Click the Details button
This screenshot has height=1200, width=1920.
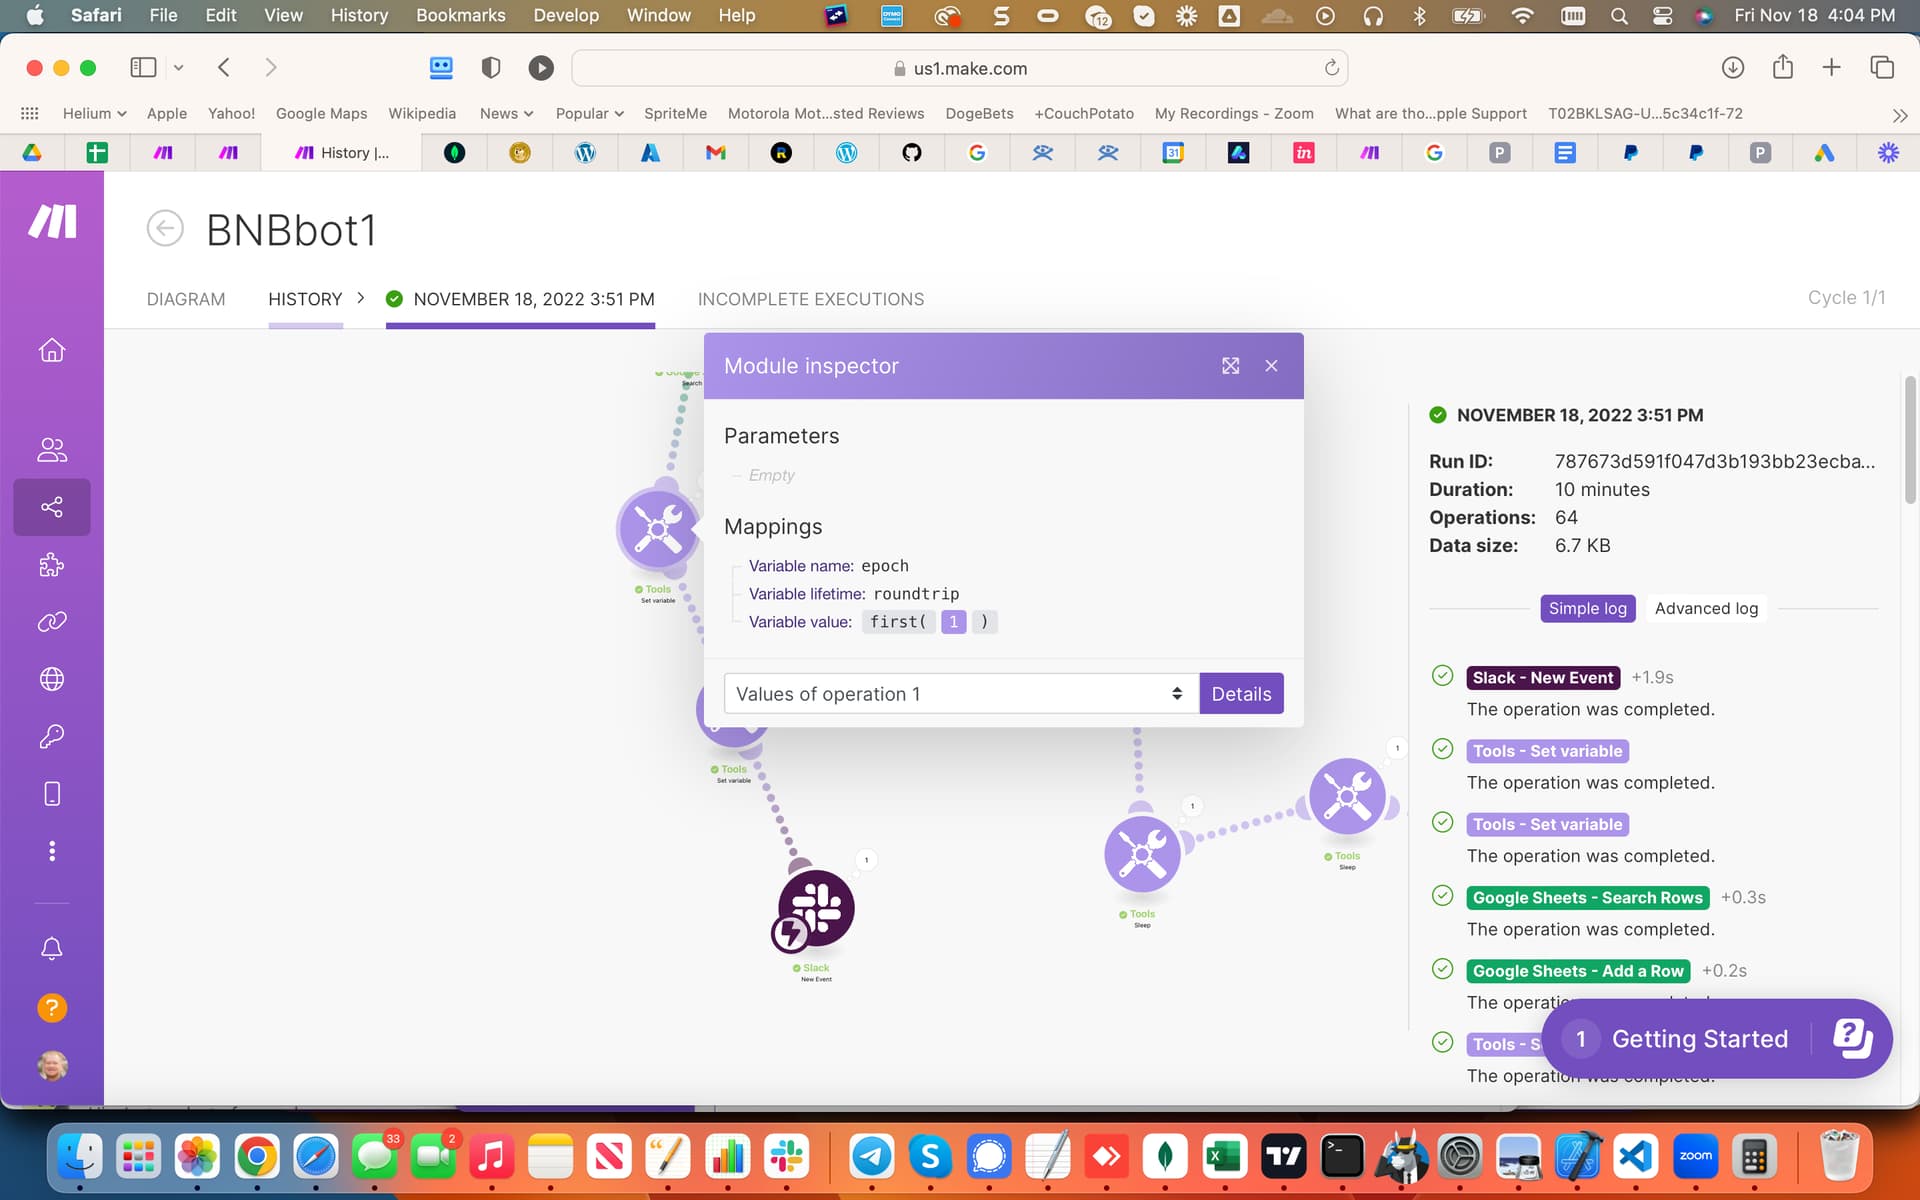[x=1240, y=694]
